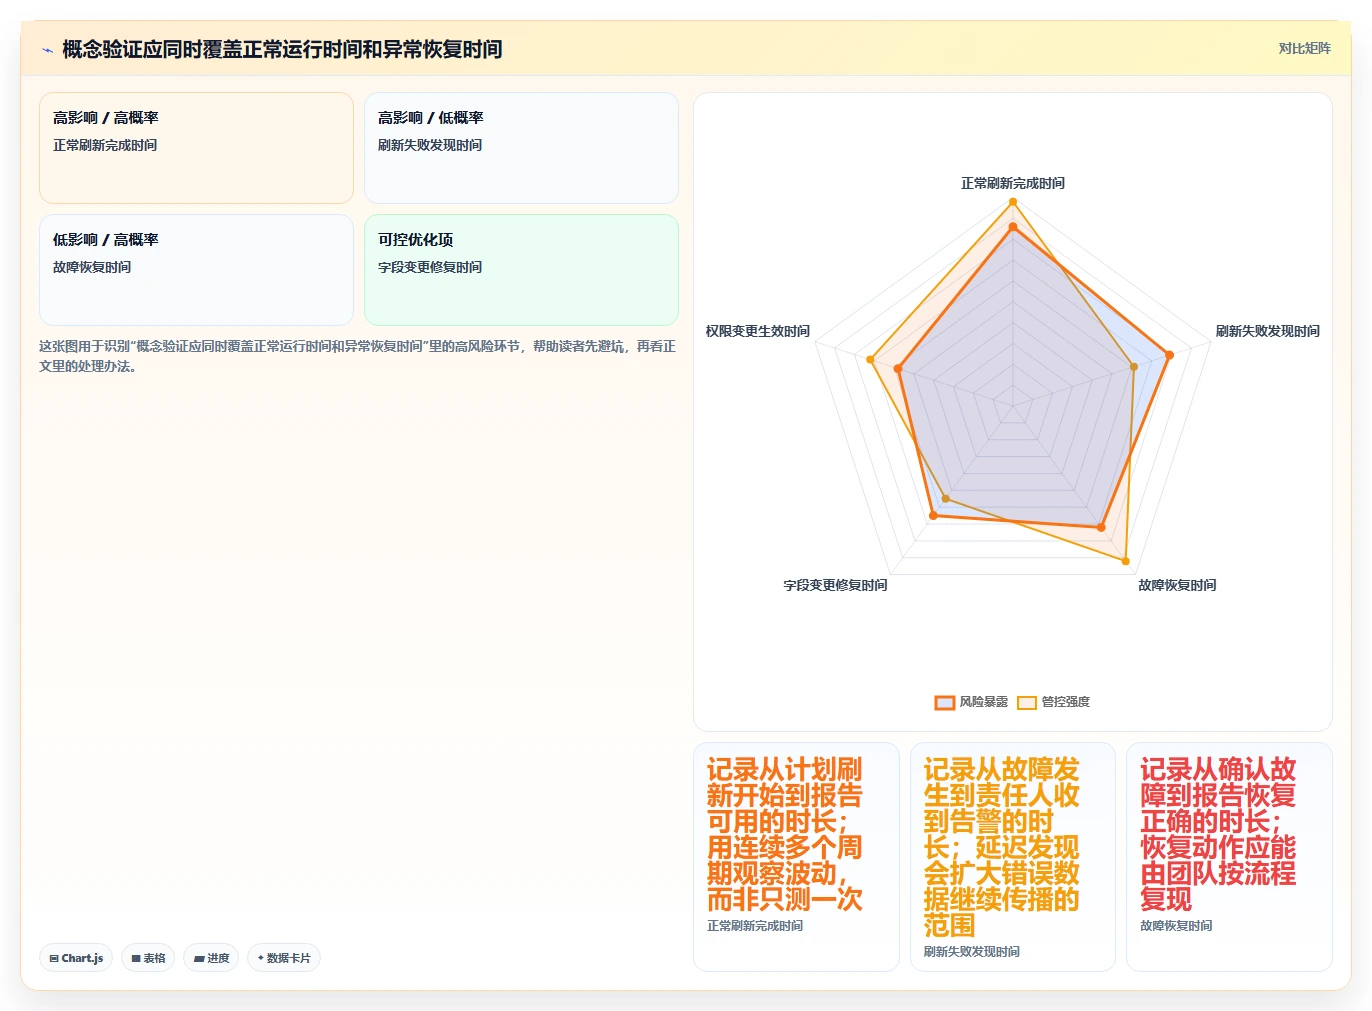Screen dimensions: 1372x1011
Task: Click radar axis label 正常刷新完成时间
Action: [x=1013, y=183]
